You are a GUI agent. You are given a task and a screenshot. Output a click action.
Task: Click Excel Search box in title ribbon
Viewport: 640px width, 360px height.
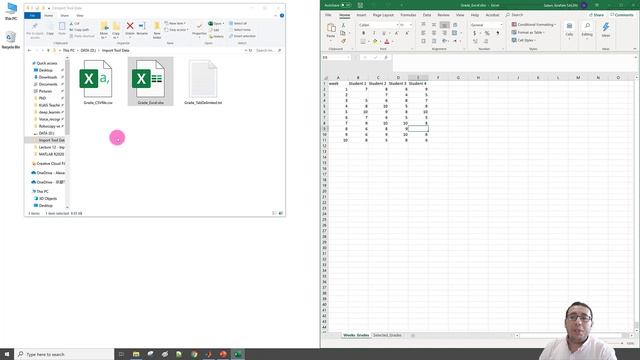click(514, 15)
